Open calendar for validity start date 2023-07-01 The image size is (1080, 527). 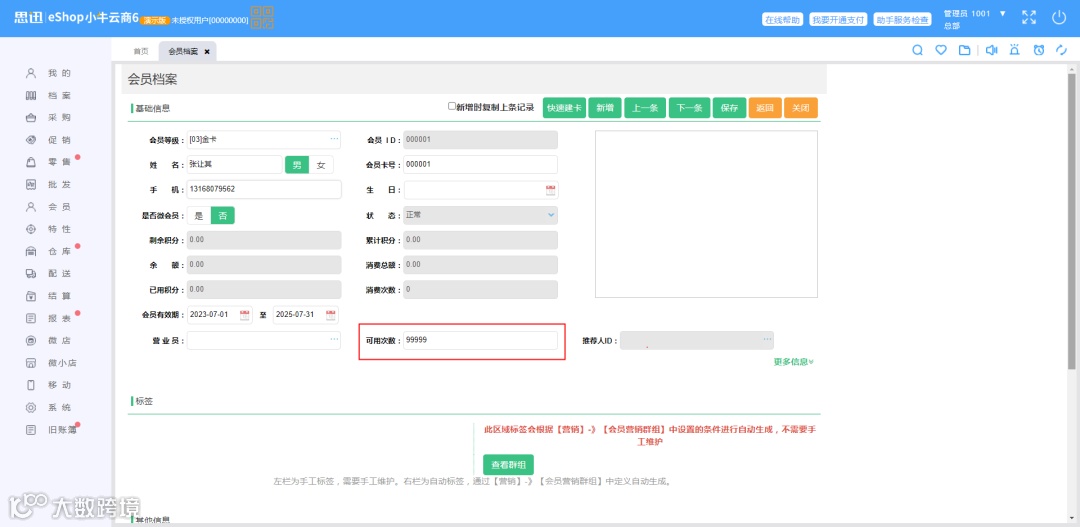245,315
